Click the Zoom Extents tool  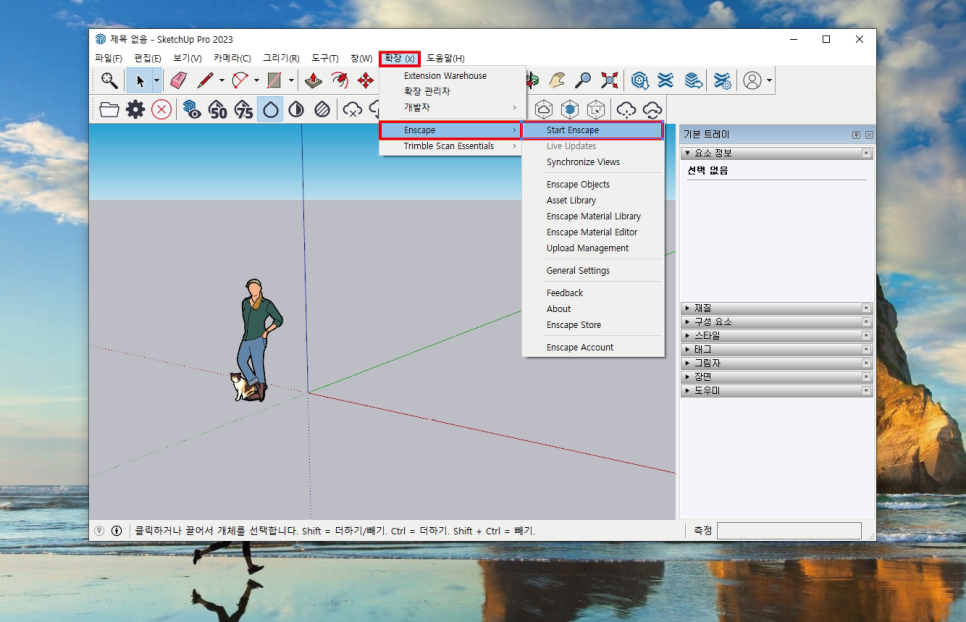point(609,81)
